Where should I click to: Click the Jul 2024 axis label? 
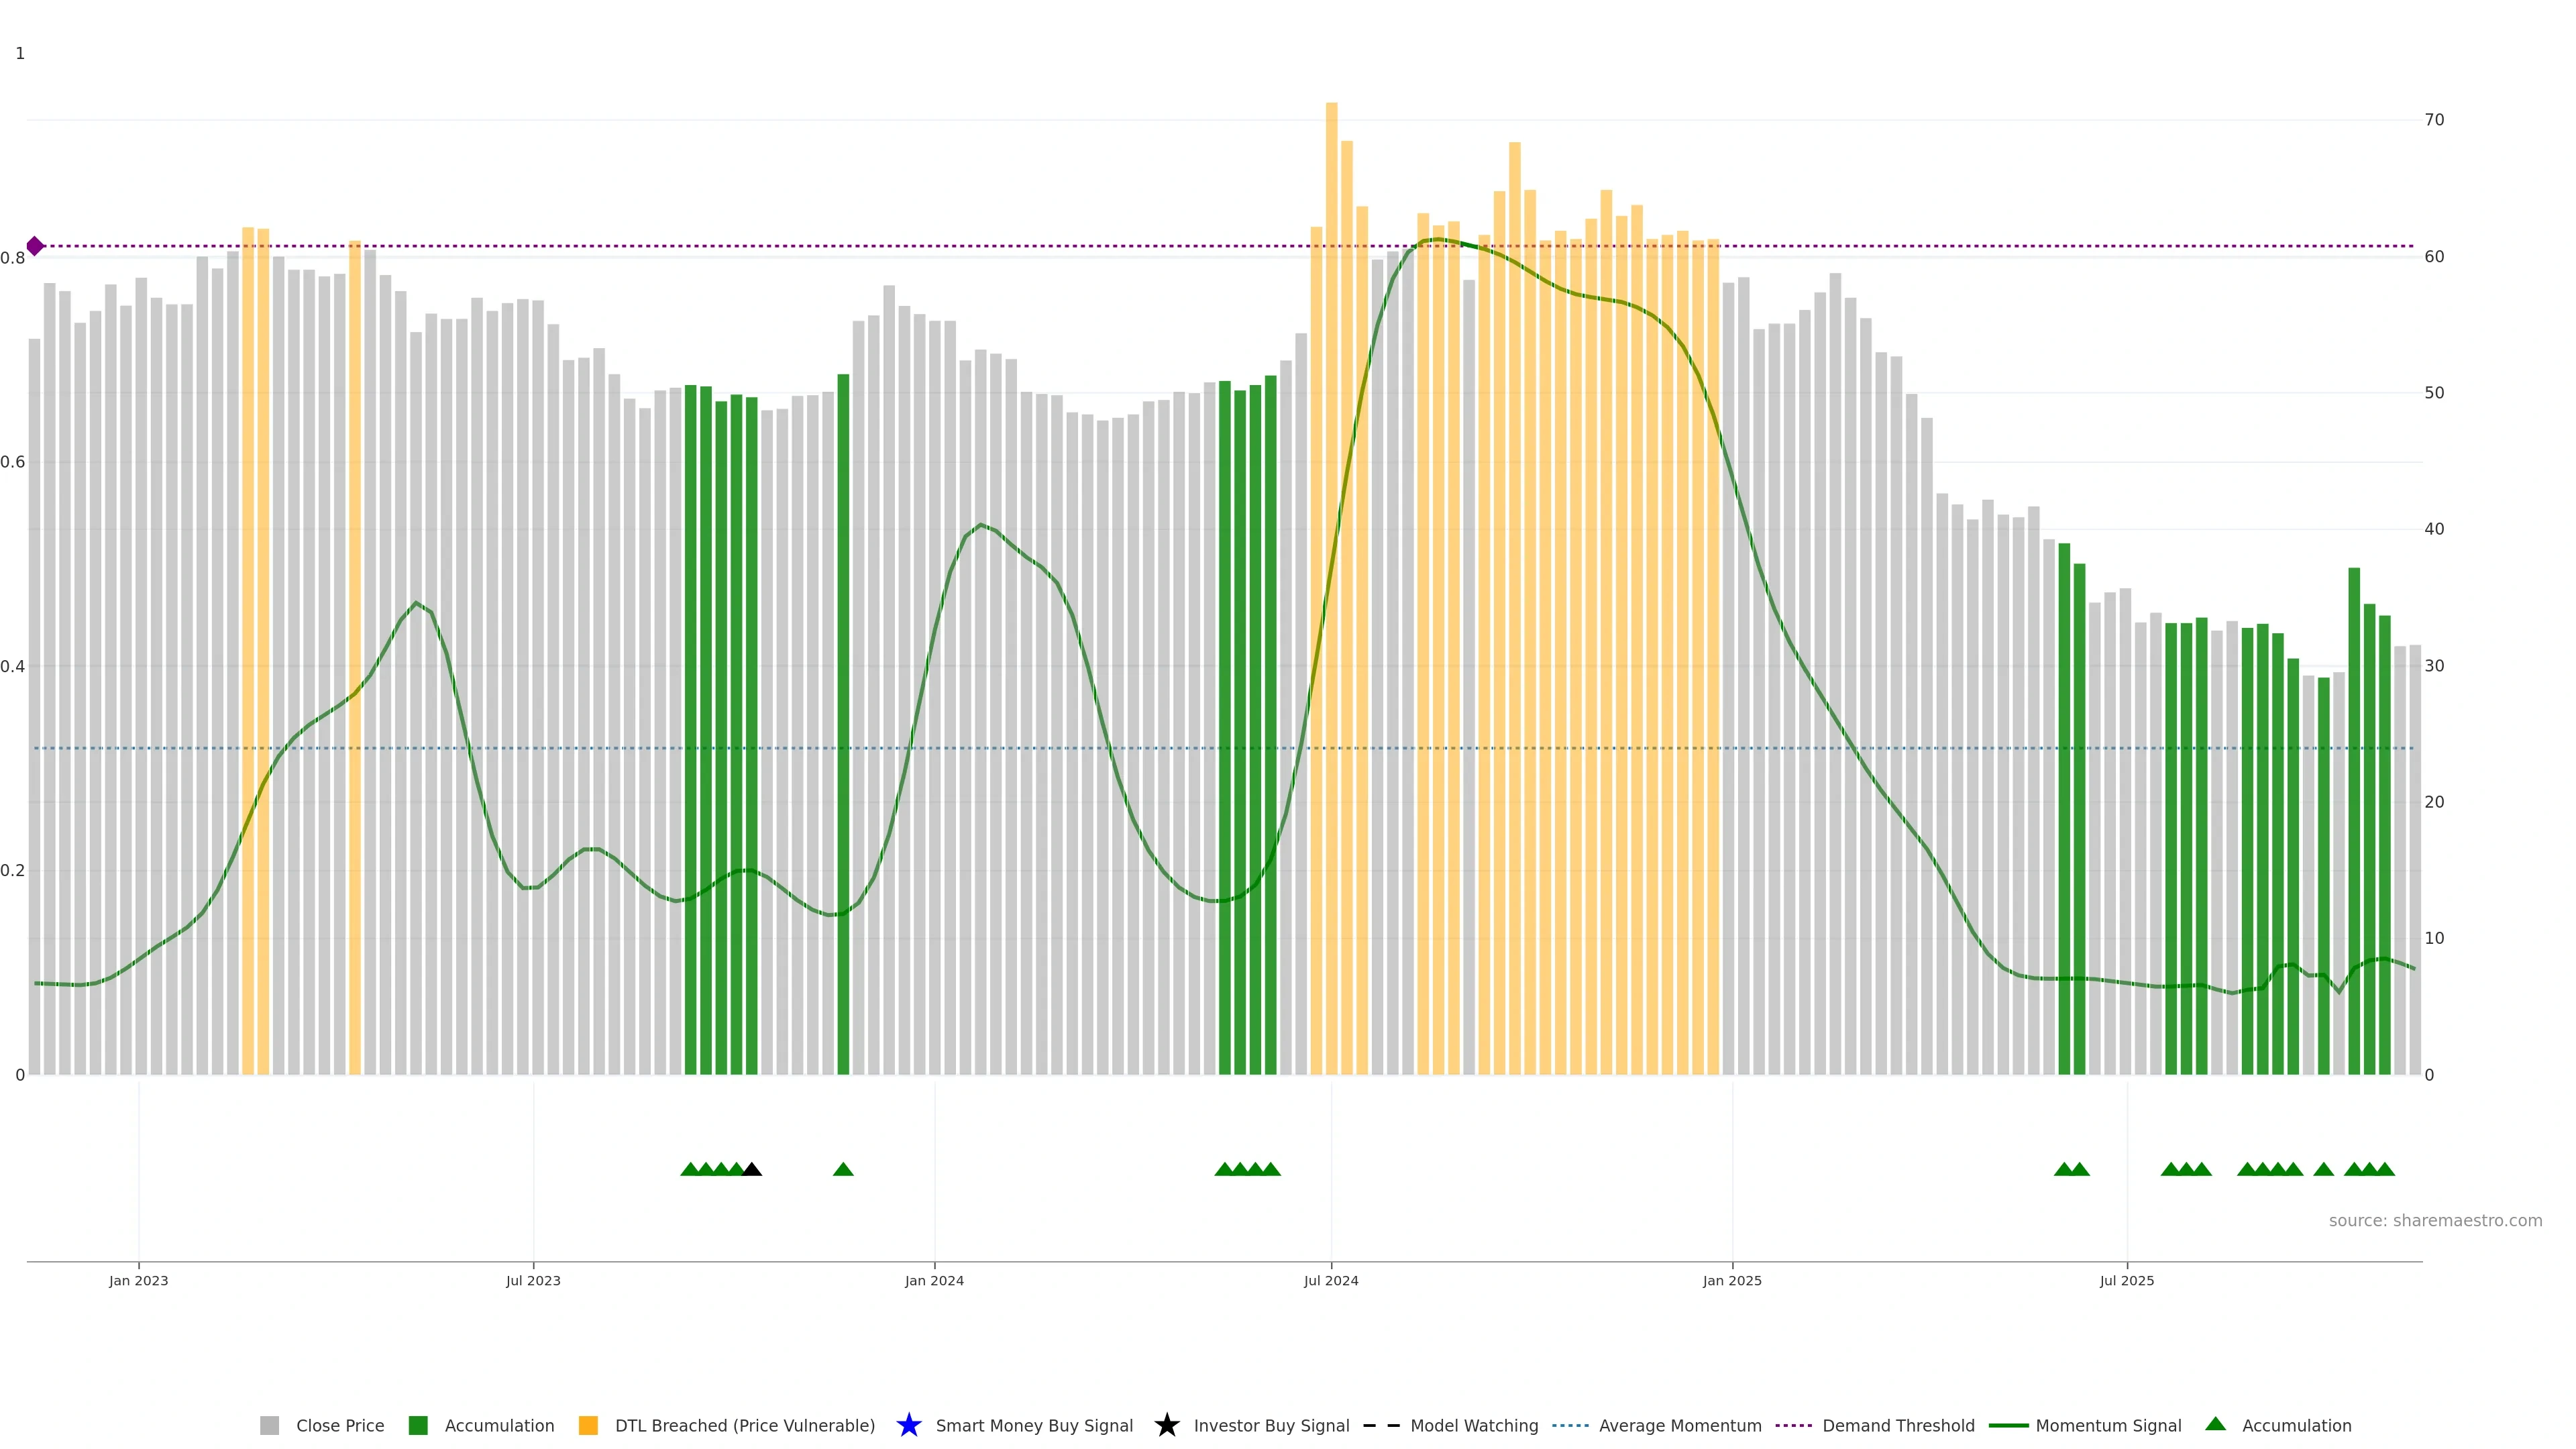point(1330,1280)
